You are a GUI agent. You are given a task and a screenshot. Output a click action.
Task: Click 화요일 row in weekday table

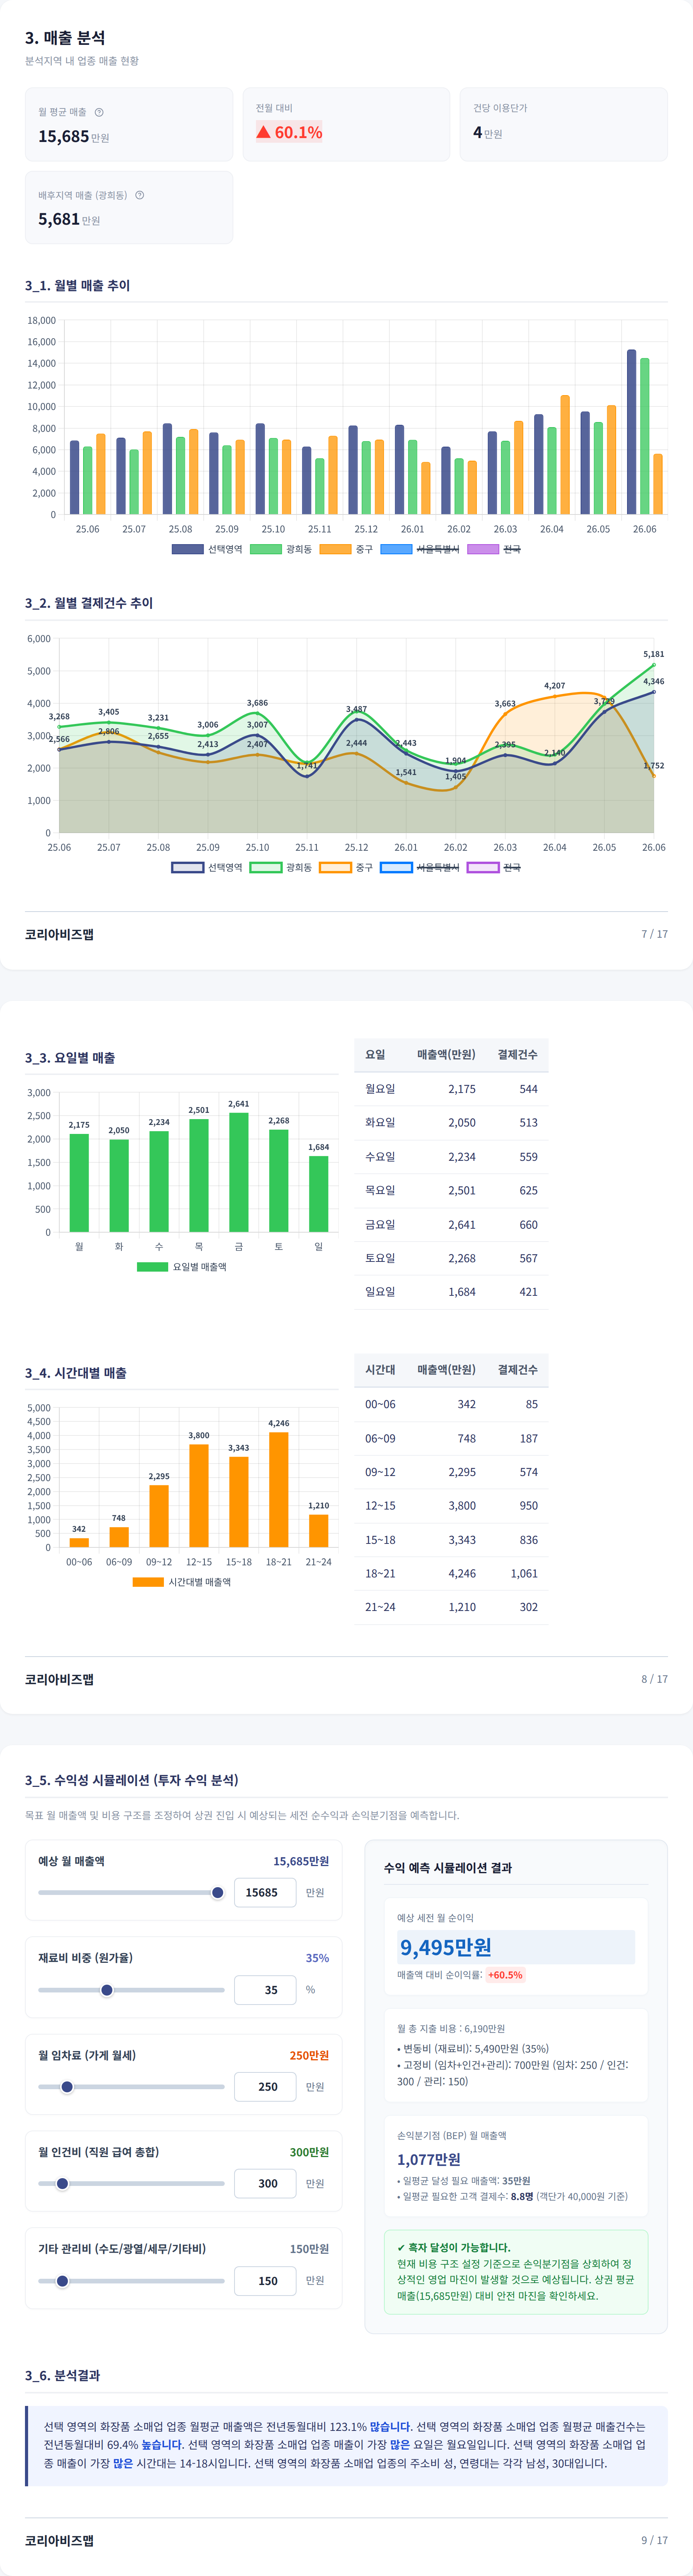pos(451,1123)
